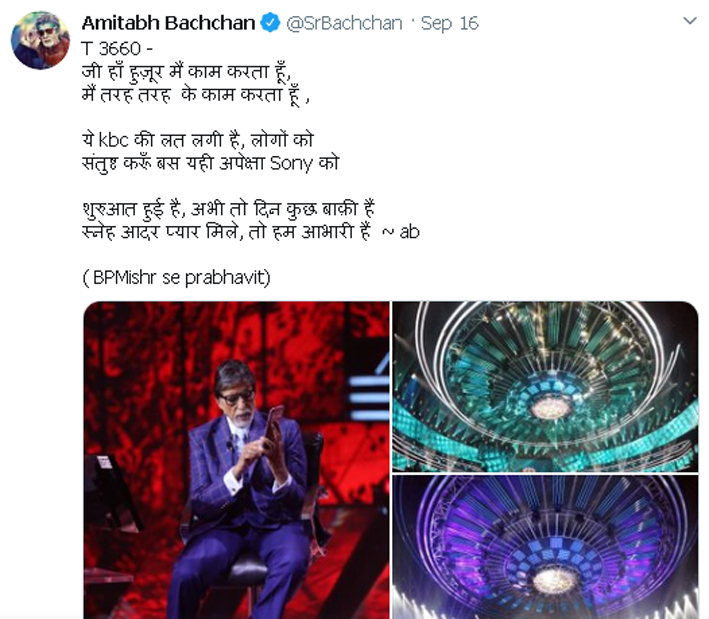This screenshot has height=619, width=709.
Task: Click the glowing chandelier center in teal photo
Action: (x=550, y=408)
